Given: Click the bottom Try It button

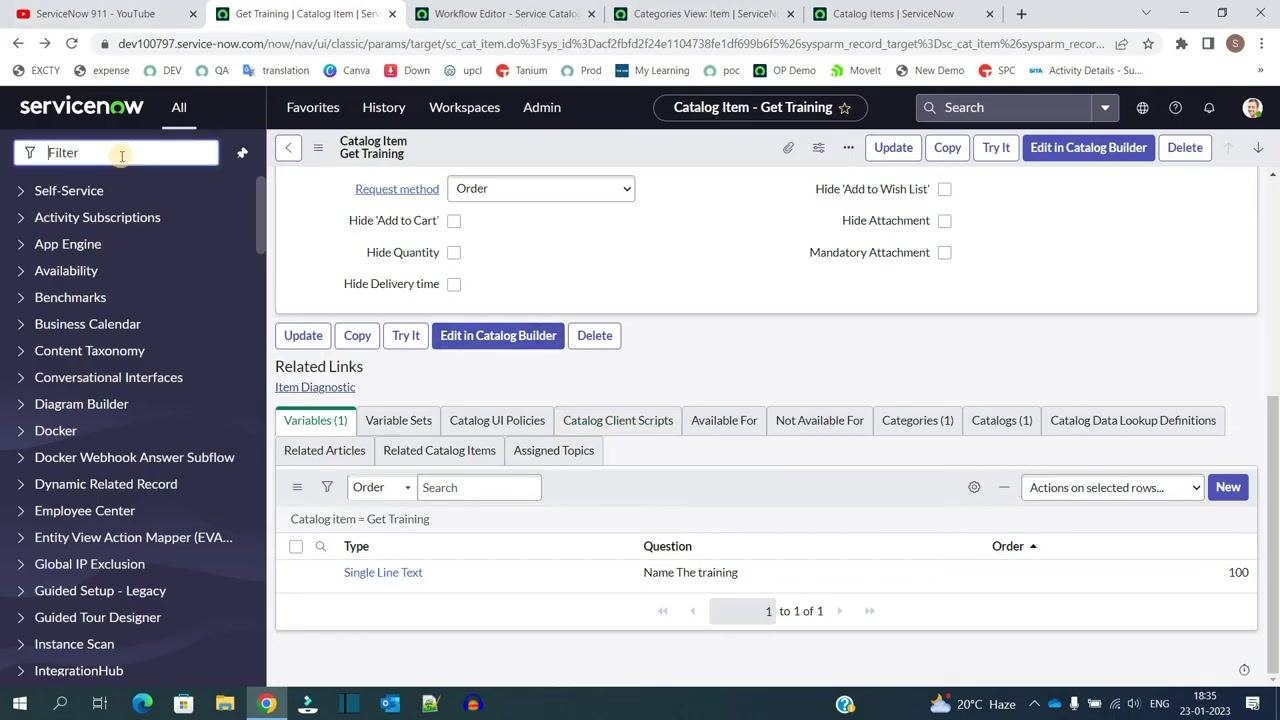Looking at the screenshot, I should [406, 336].
